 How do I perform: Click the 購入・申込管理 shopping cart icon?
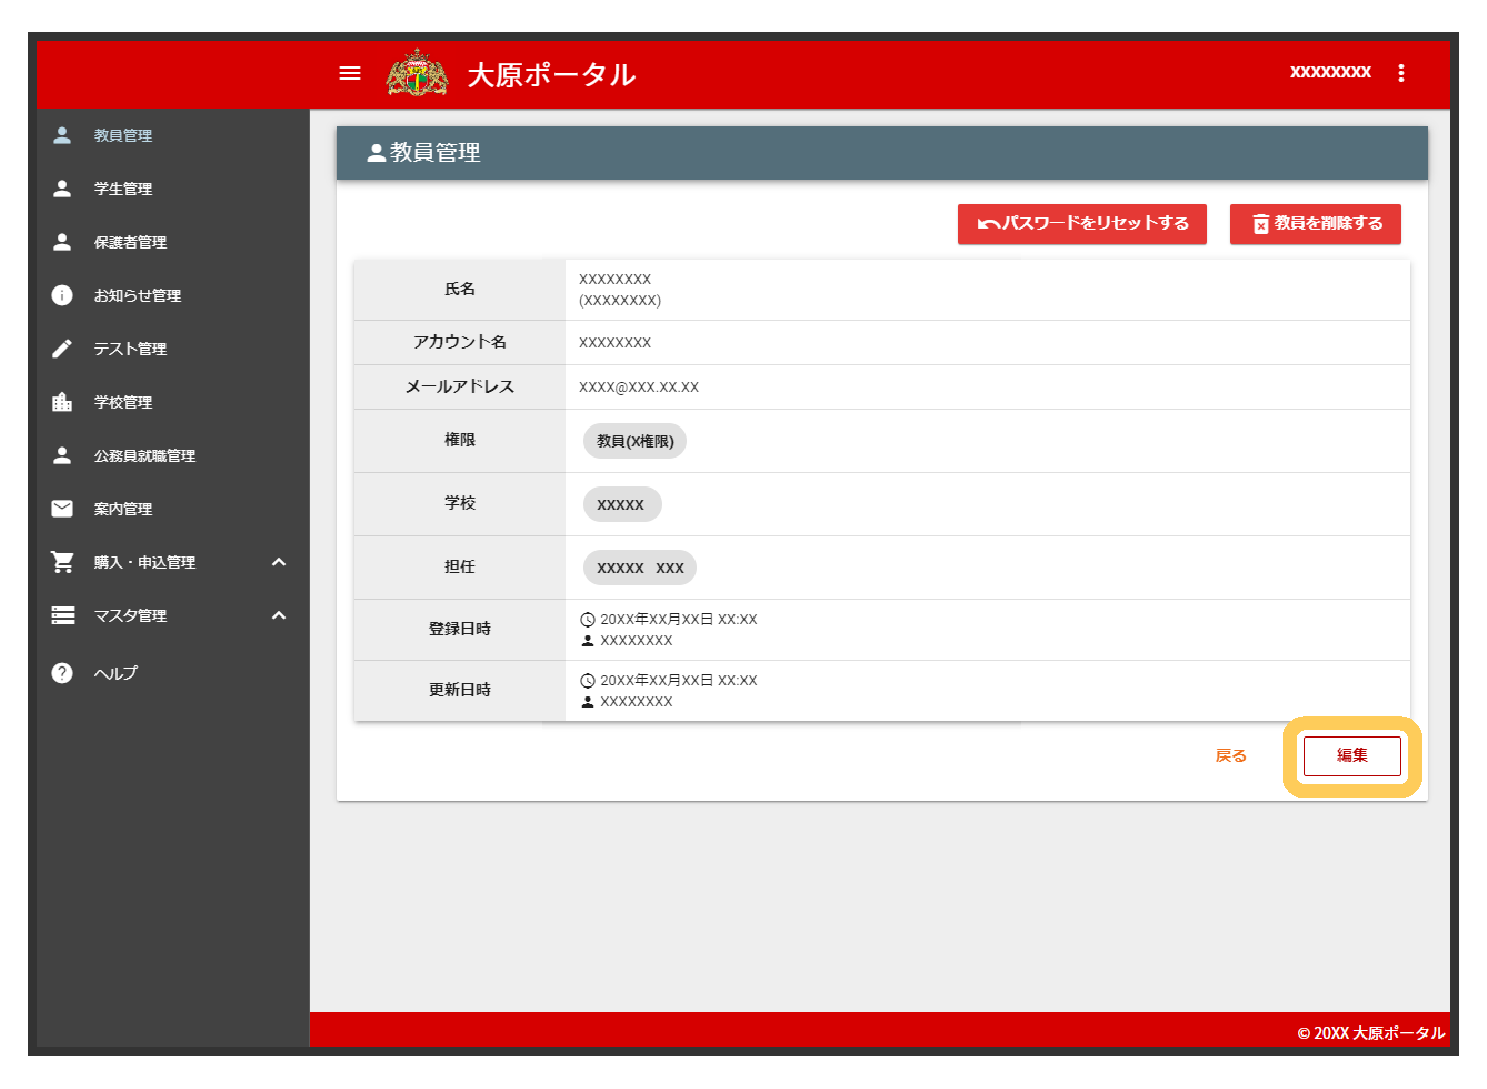tap(62, 562)
